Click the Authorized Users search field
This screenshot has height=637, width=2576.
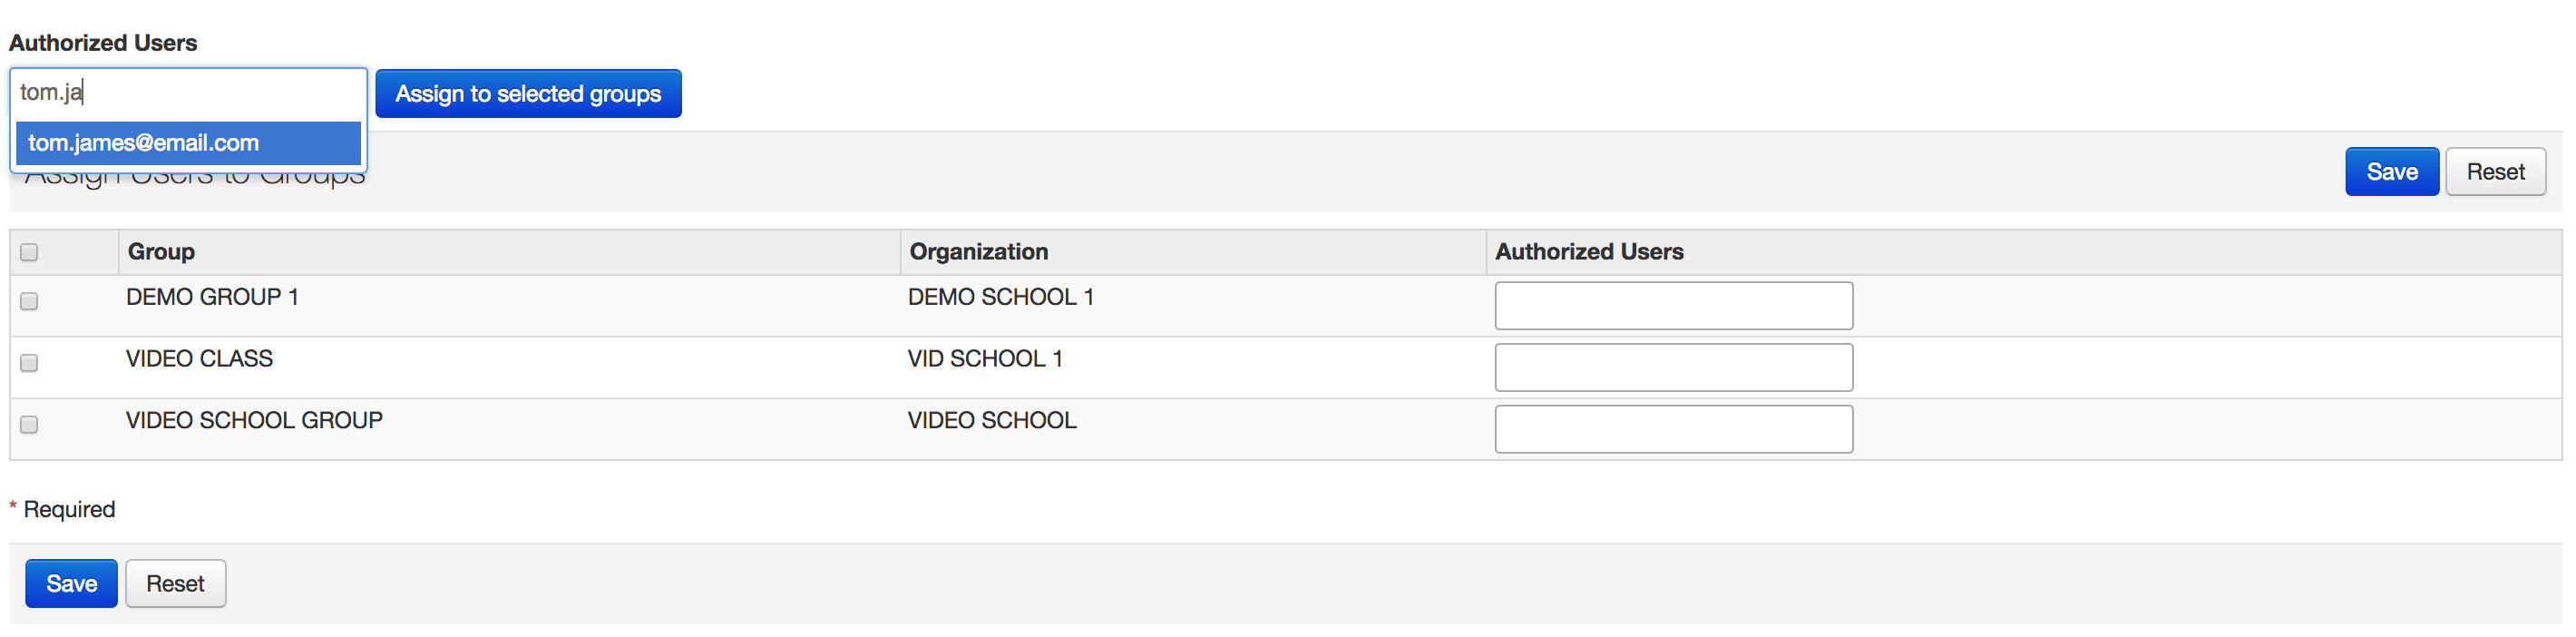(188, 92)
